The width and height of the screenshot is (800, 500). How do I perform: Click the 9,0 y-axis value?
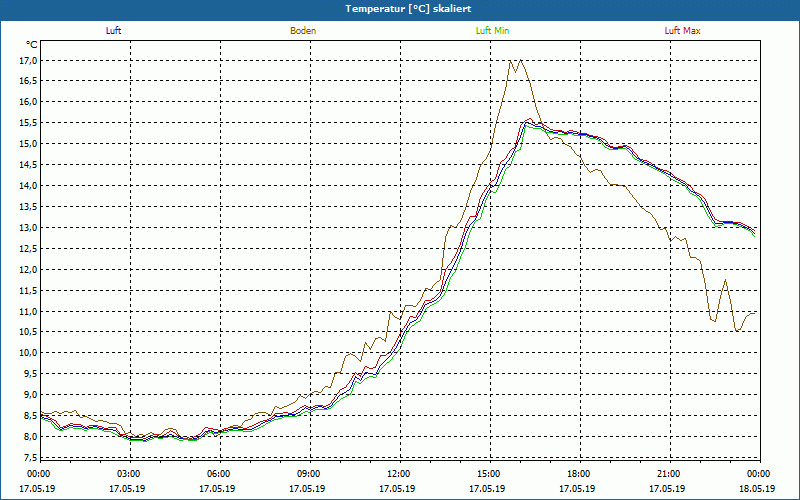point(31,395)
